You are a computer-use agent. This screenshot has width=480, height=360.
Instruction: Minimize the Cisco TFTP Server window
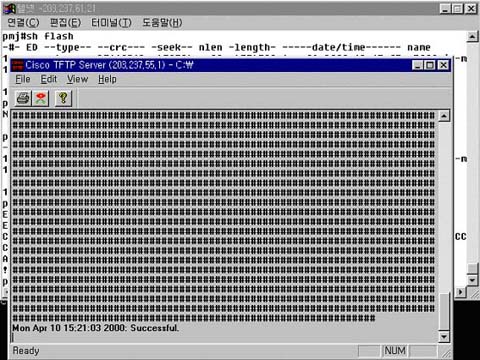pos(418,65)
